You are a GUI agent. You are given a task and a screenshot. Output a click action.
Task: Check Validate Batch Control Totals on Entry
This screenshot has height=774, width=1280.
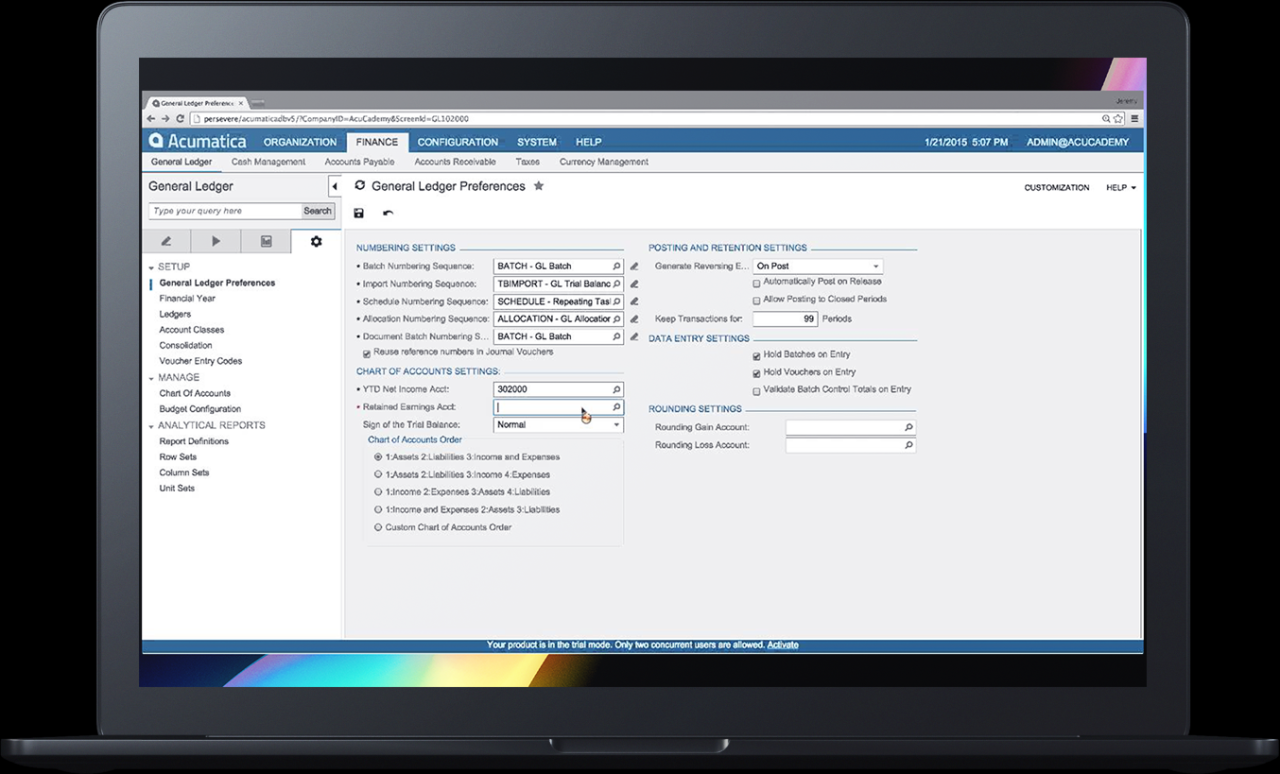pos(757,389)
